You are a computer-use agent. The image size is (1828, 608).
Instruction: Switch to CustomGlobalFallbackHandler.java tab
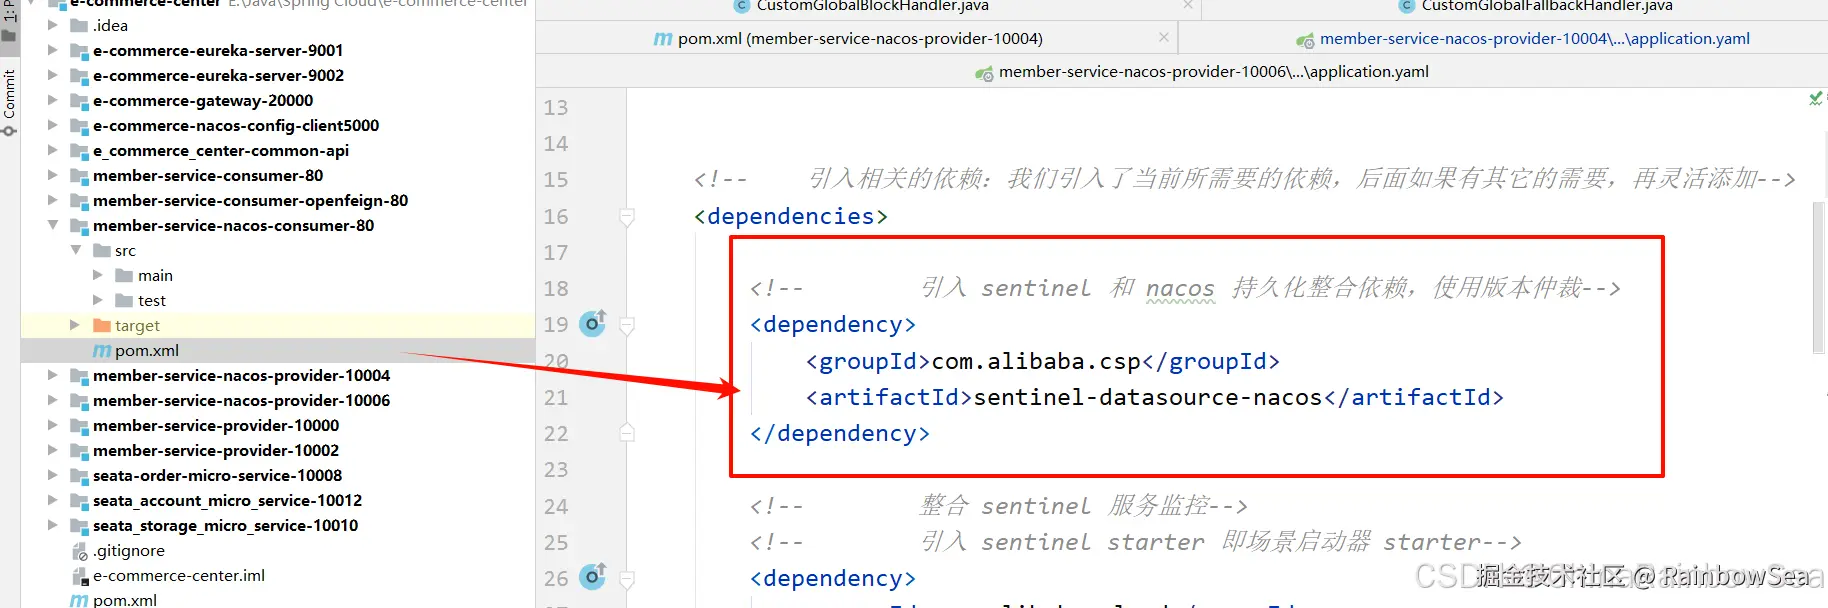coord(1547,6)
